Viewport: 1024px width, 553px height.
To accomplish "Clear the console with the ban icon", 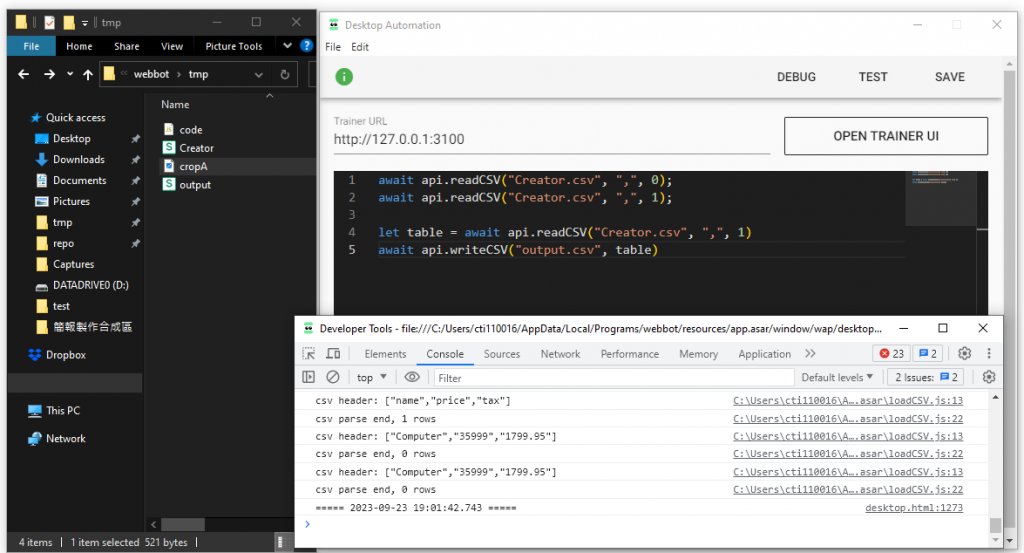I will [332, 377].
